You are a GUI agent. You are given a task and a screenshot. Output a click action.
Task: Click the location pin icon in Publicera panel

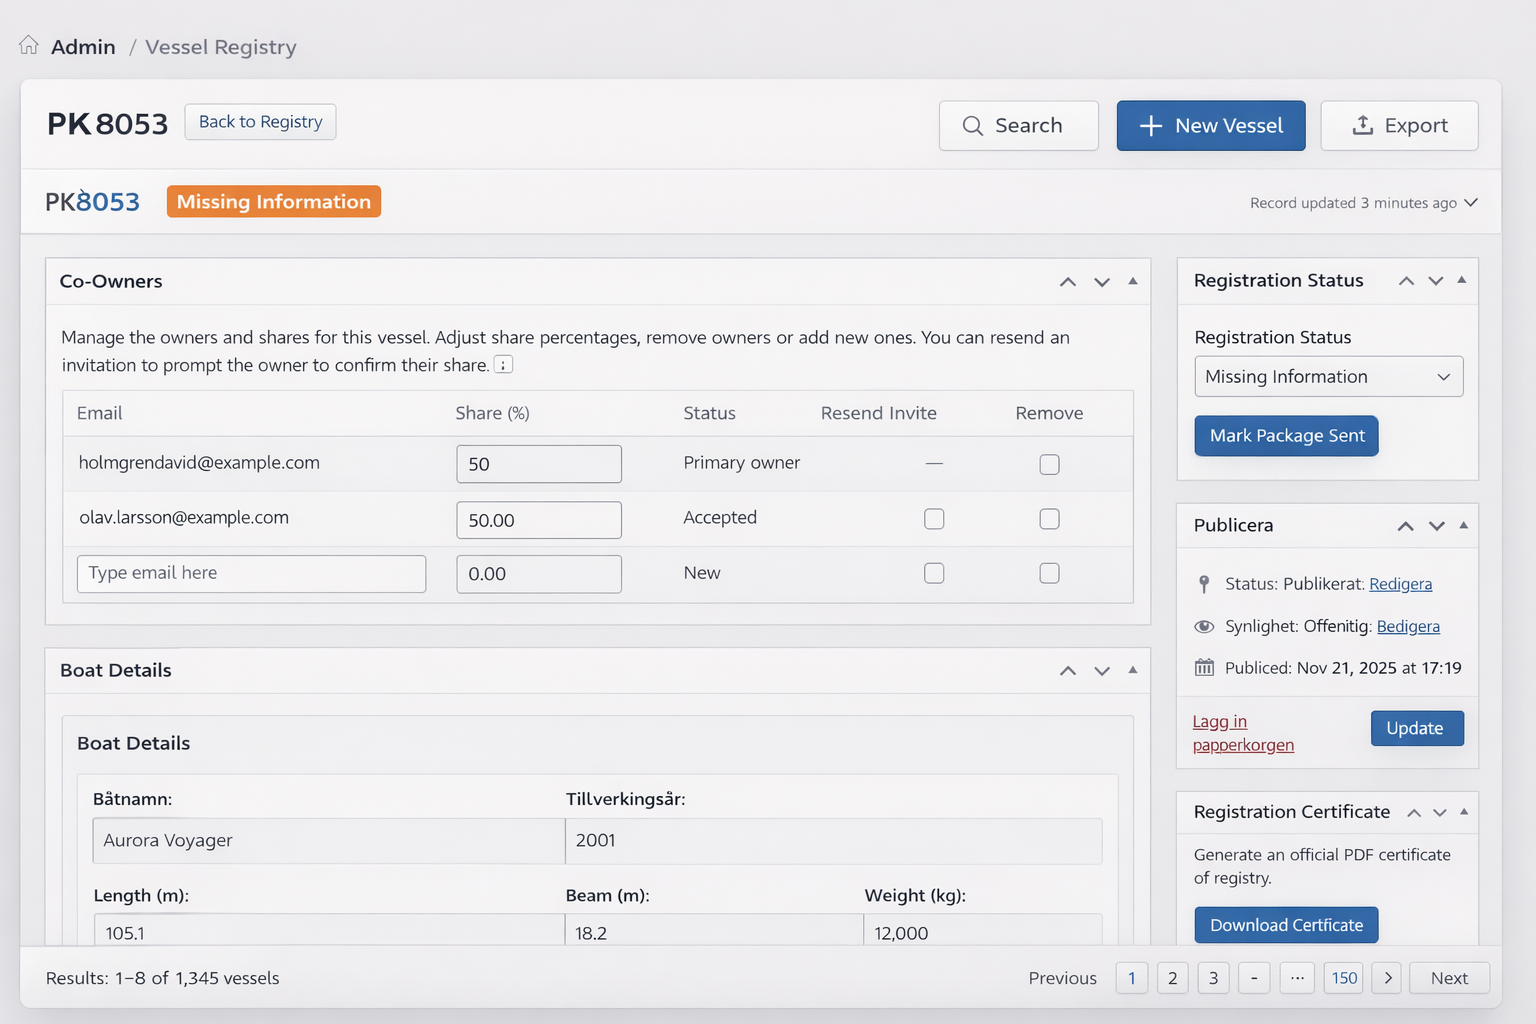[x=1204, y=583]
